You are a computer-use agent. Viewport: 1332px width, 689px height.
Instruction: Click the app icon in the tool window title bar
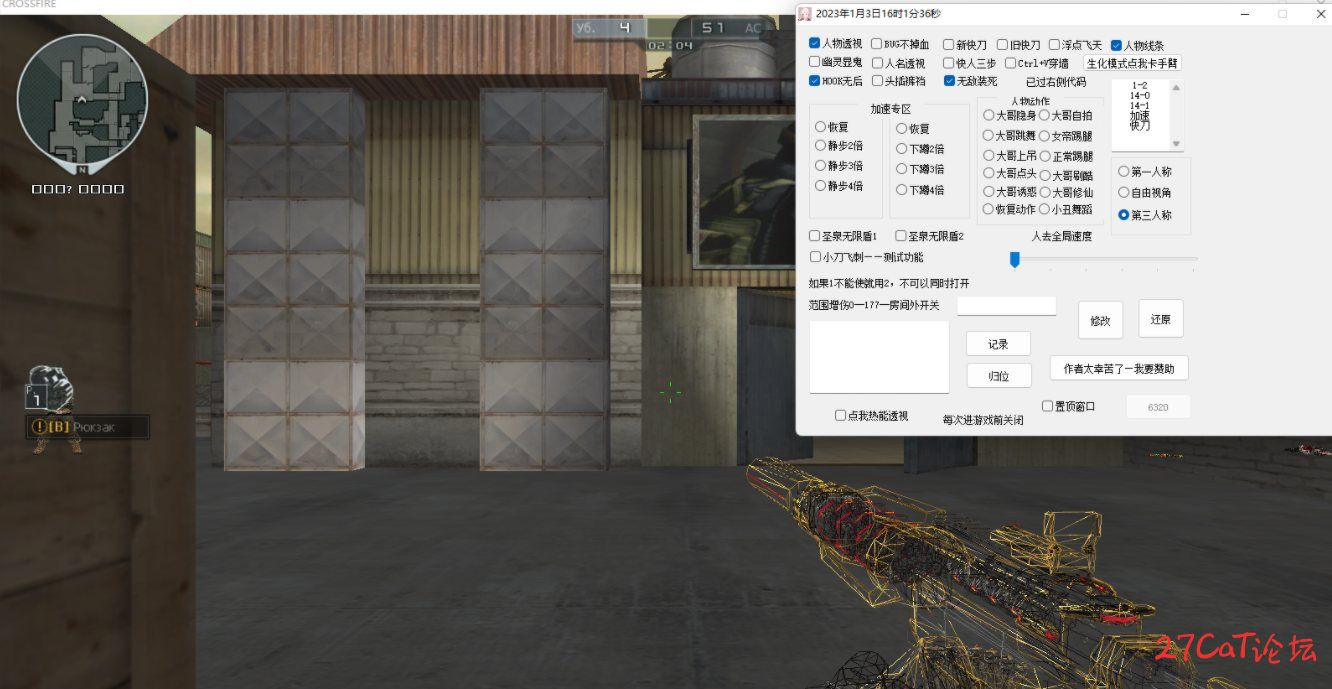pos(804,13)
